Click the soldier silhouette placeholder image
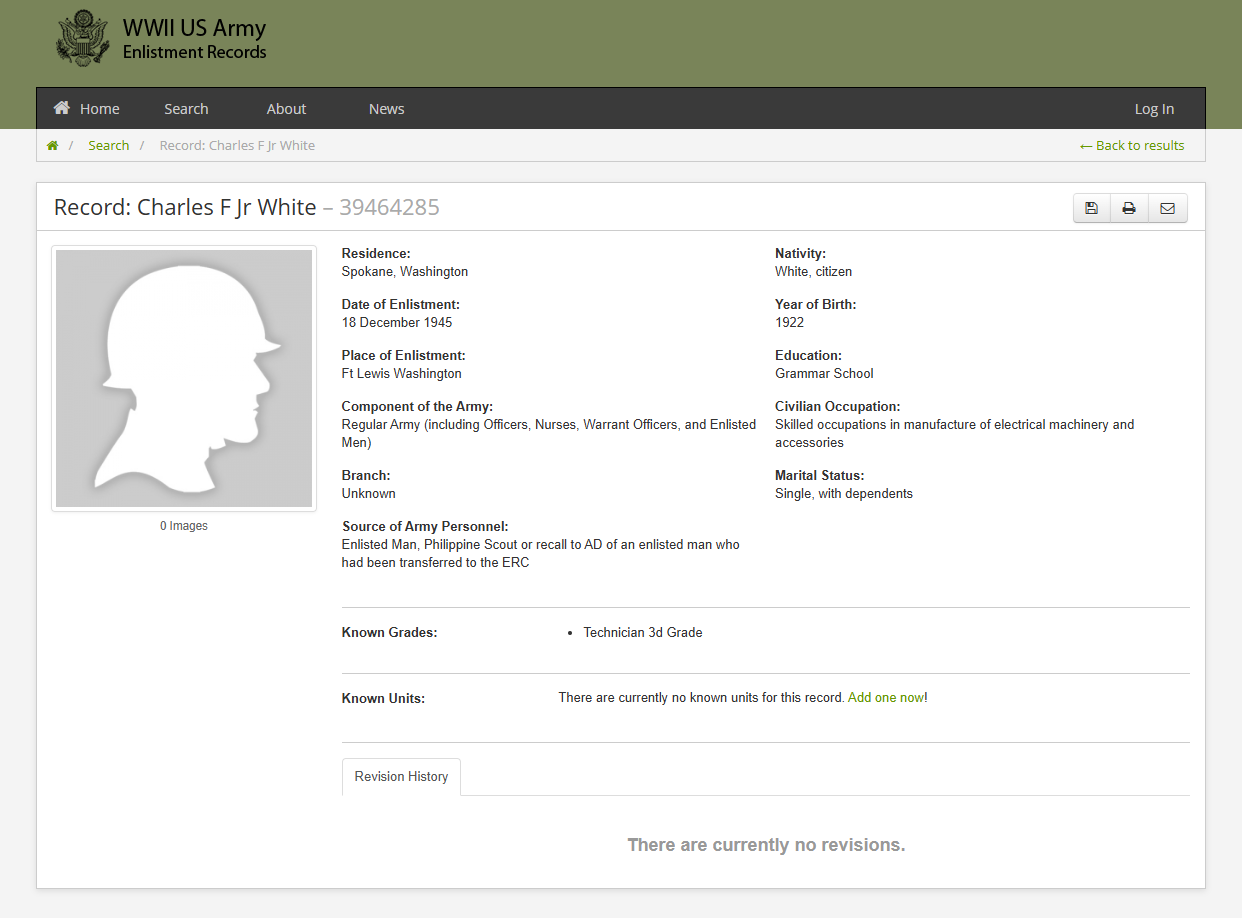The height and width of the screenshot is (918, 1242). [184, 378]
